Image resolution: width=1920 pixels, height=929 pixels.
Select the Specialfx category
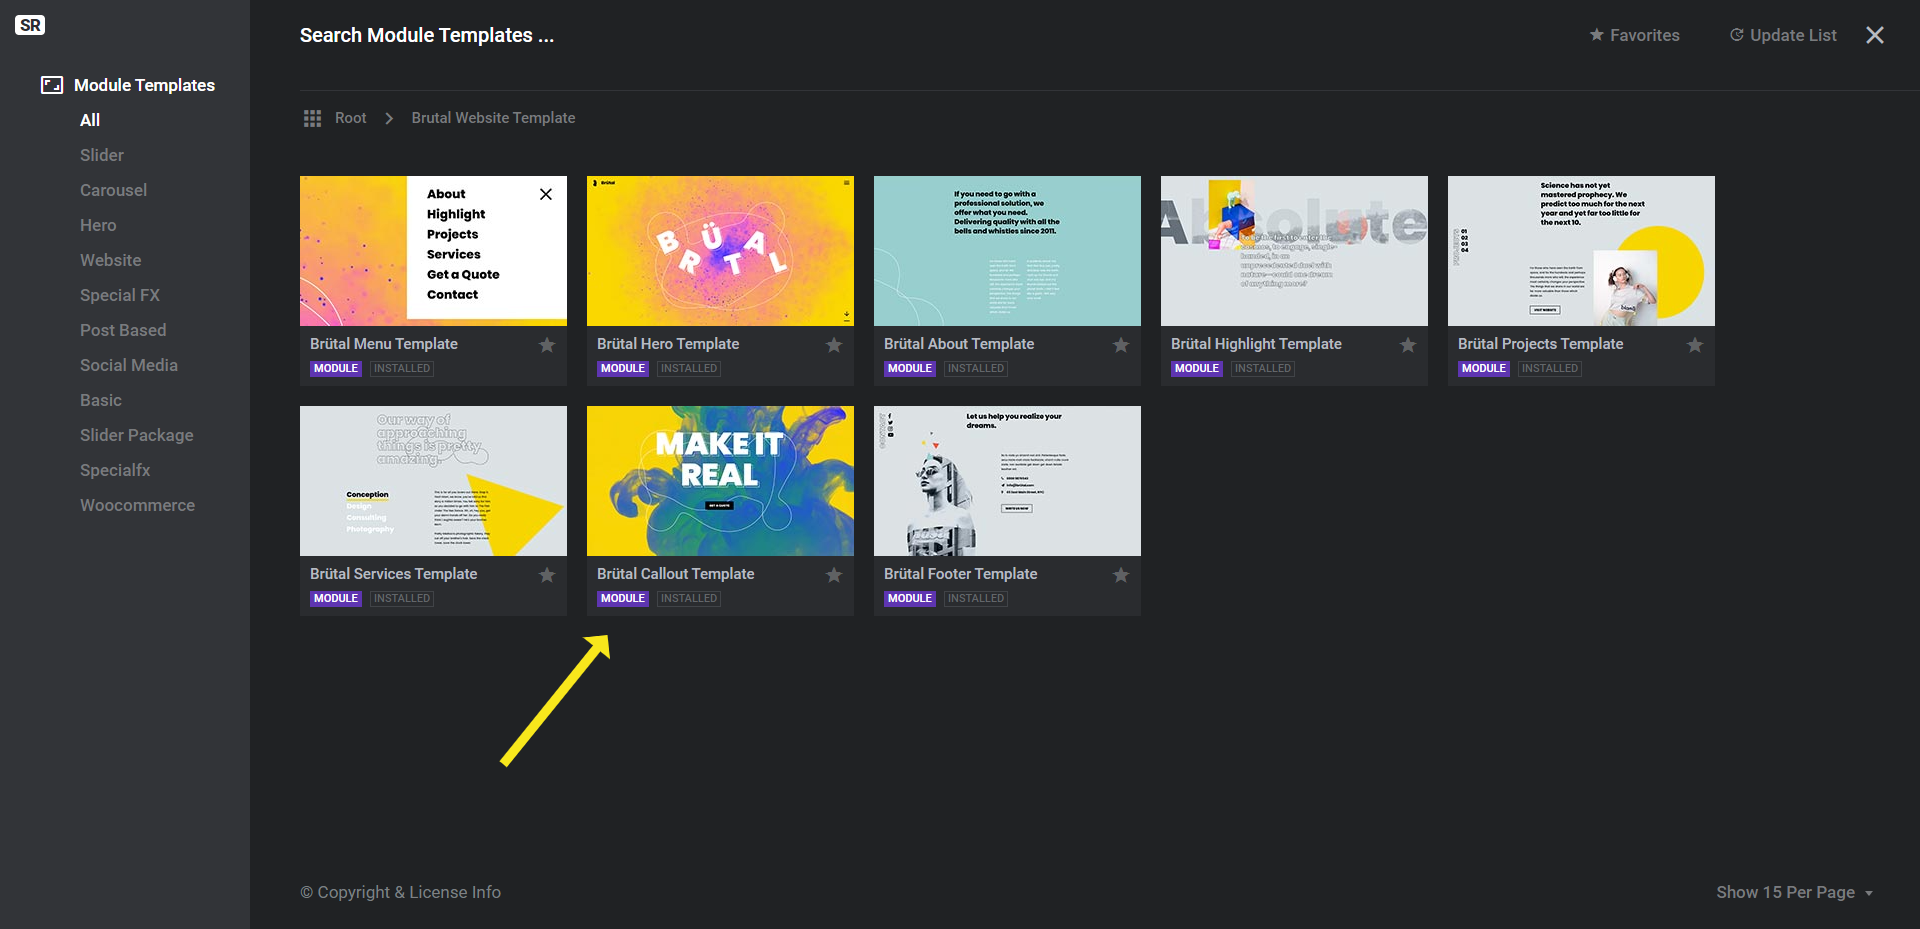tap(115, 470)
